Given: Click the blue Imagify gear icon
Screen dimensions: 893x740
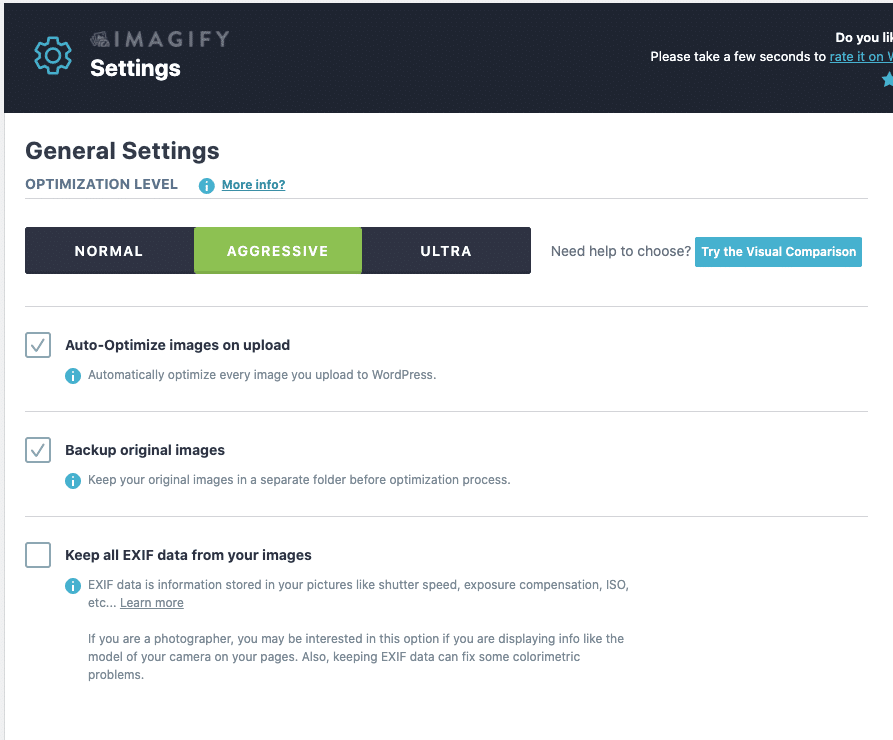Looking at the screenshot, I should (52, 55).
